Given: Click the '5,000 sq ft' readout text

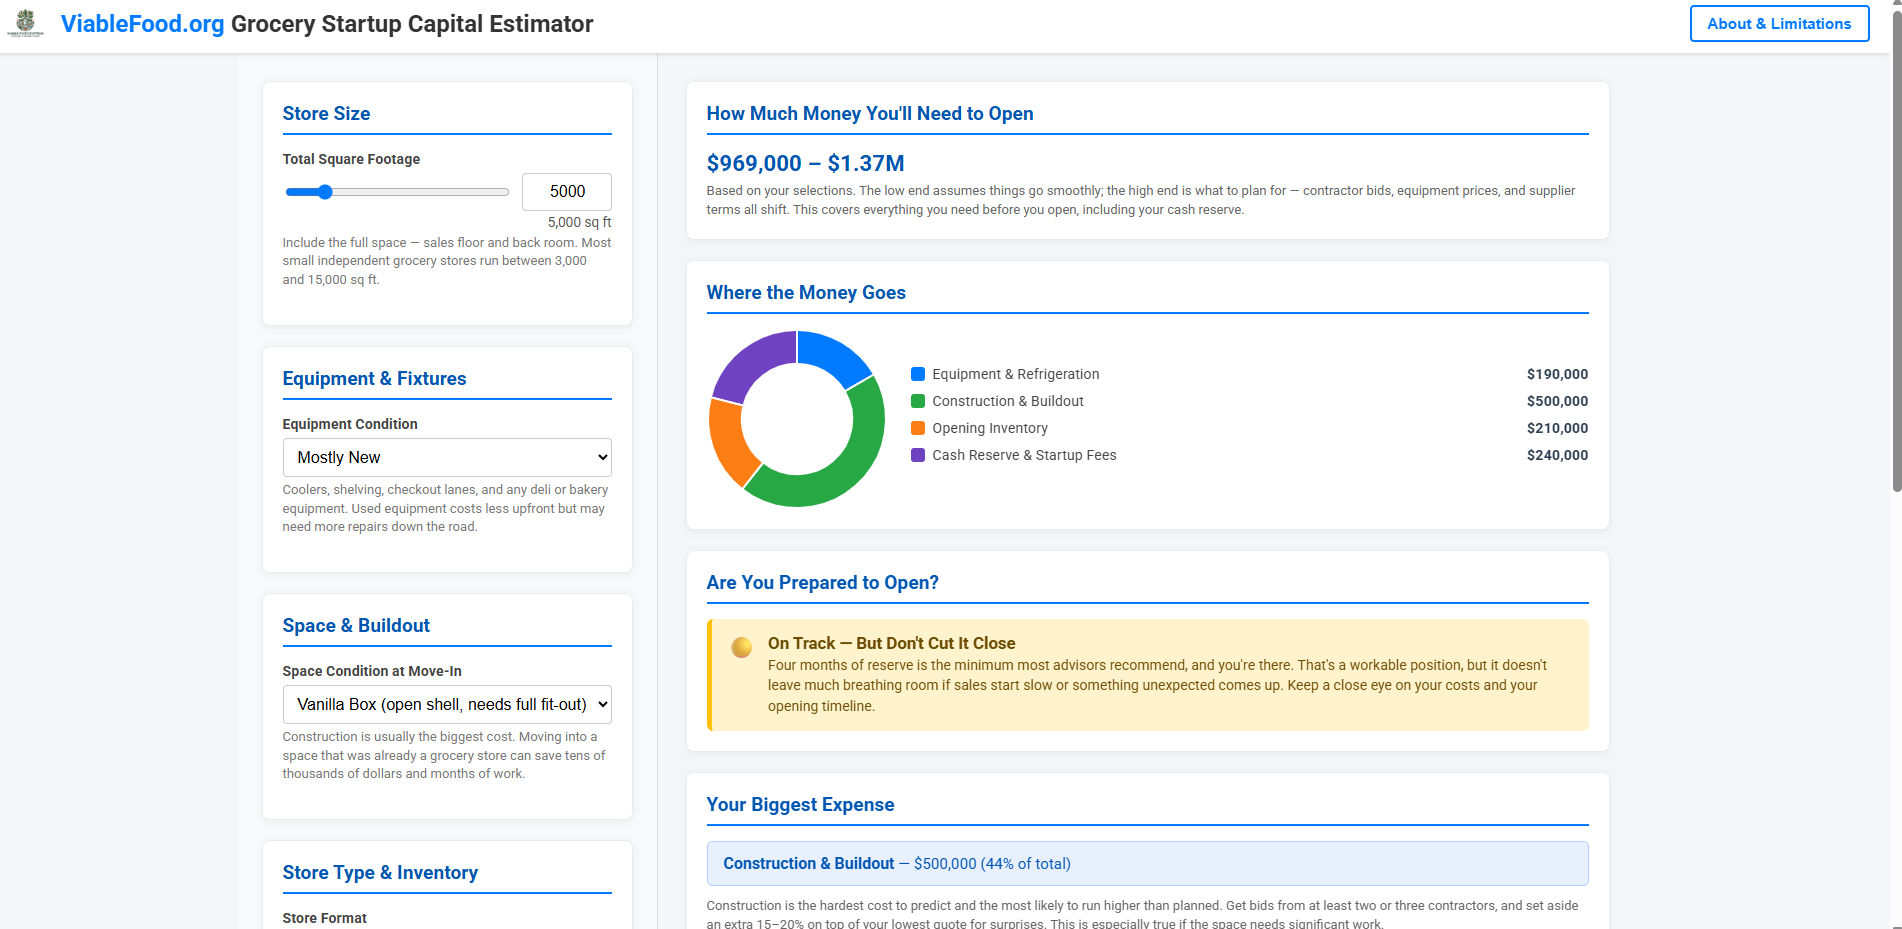Looking at the screenshot, I should coord(579,222).
